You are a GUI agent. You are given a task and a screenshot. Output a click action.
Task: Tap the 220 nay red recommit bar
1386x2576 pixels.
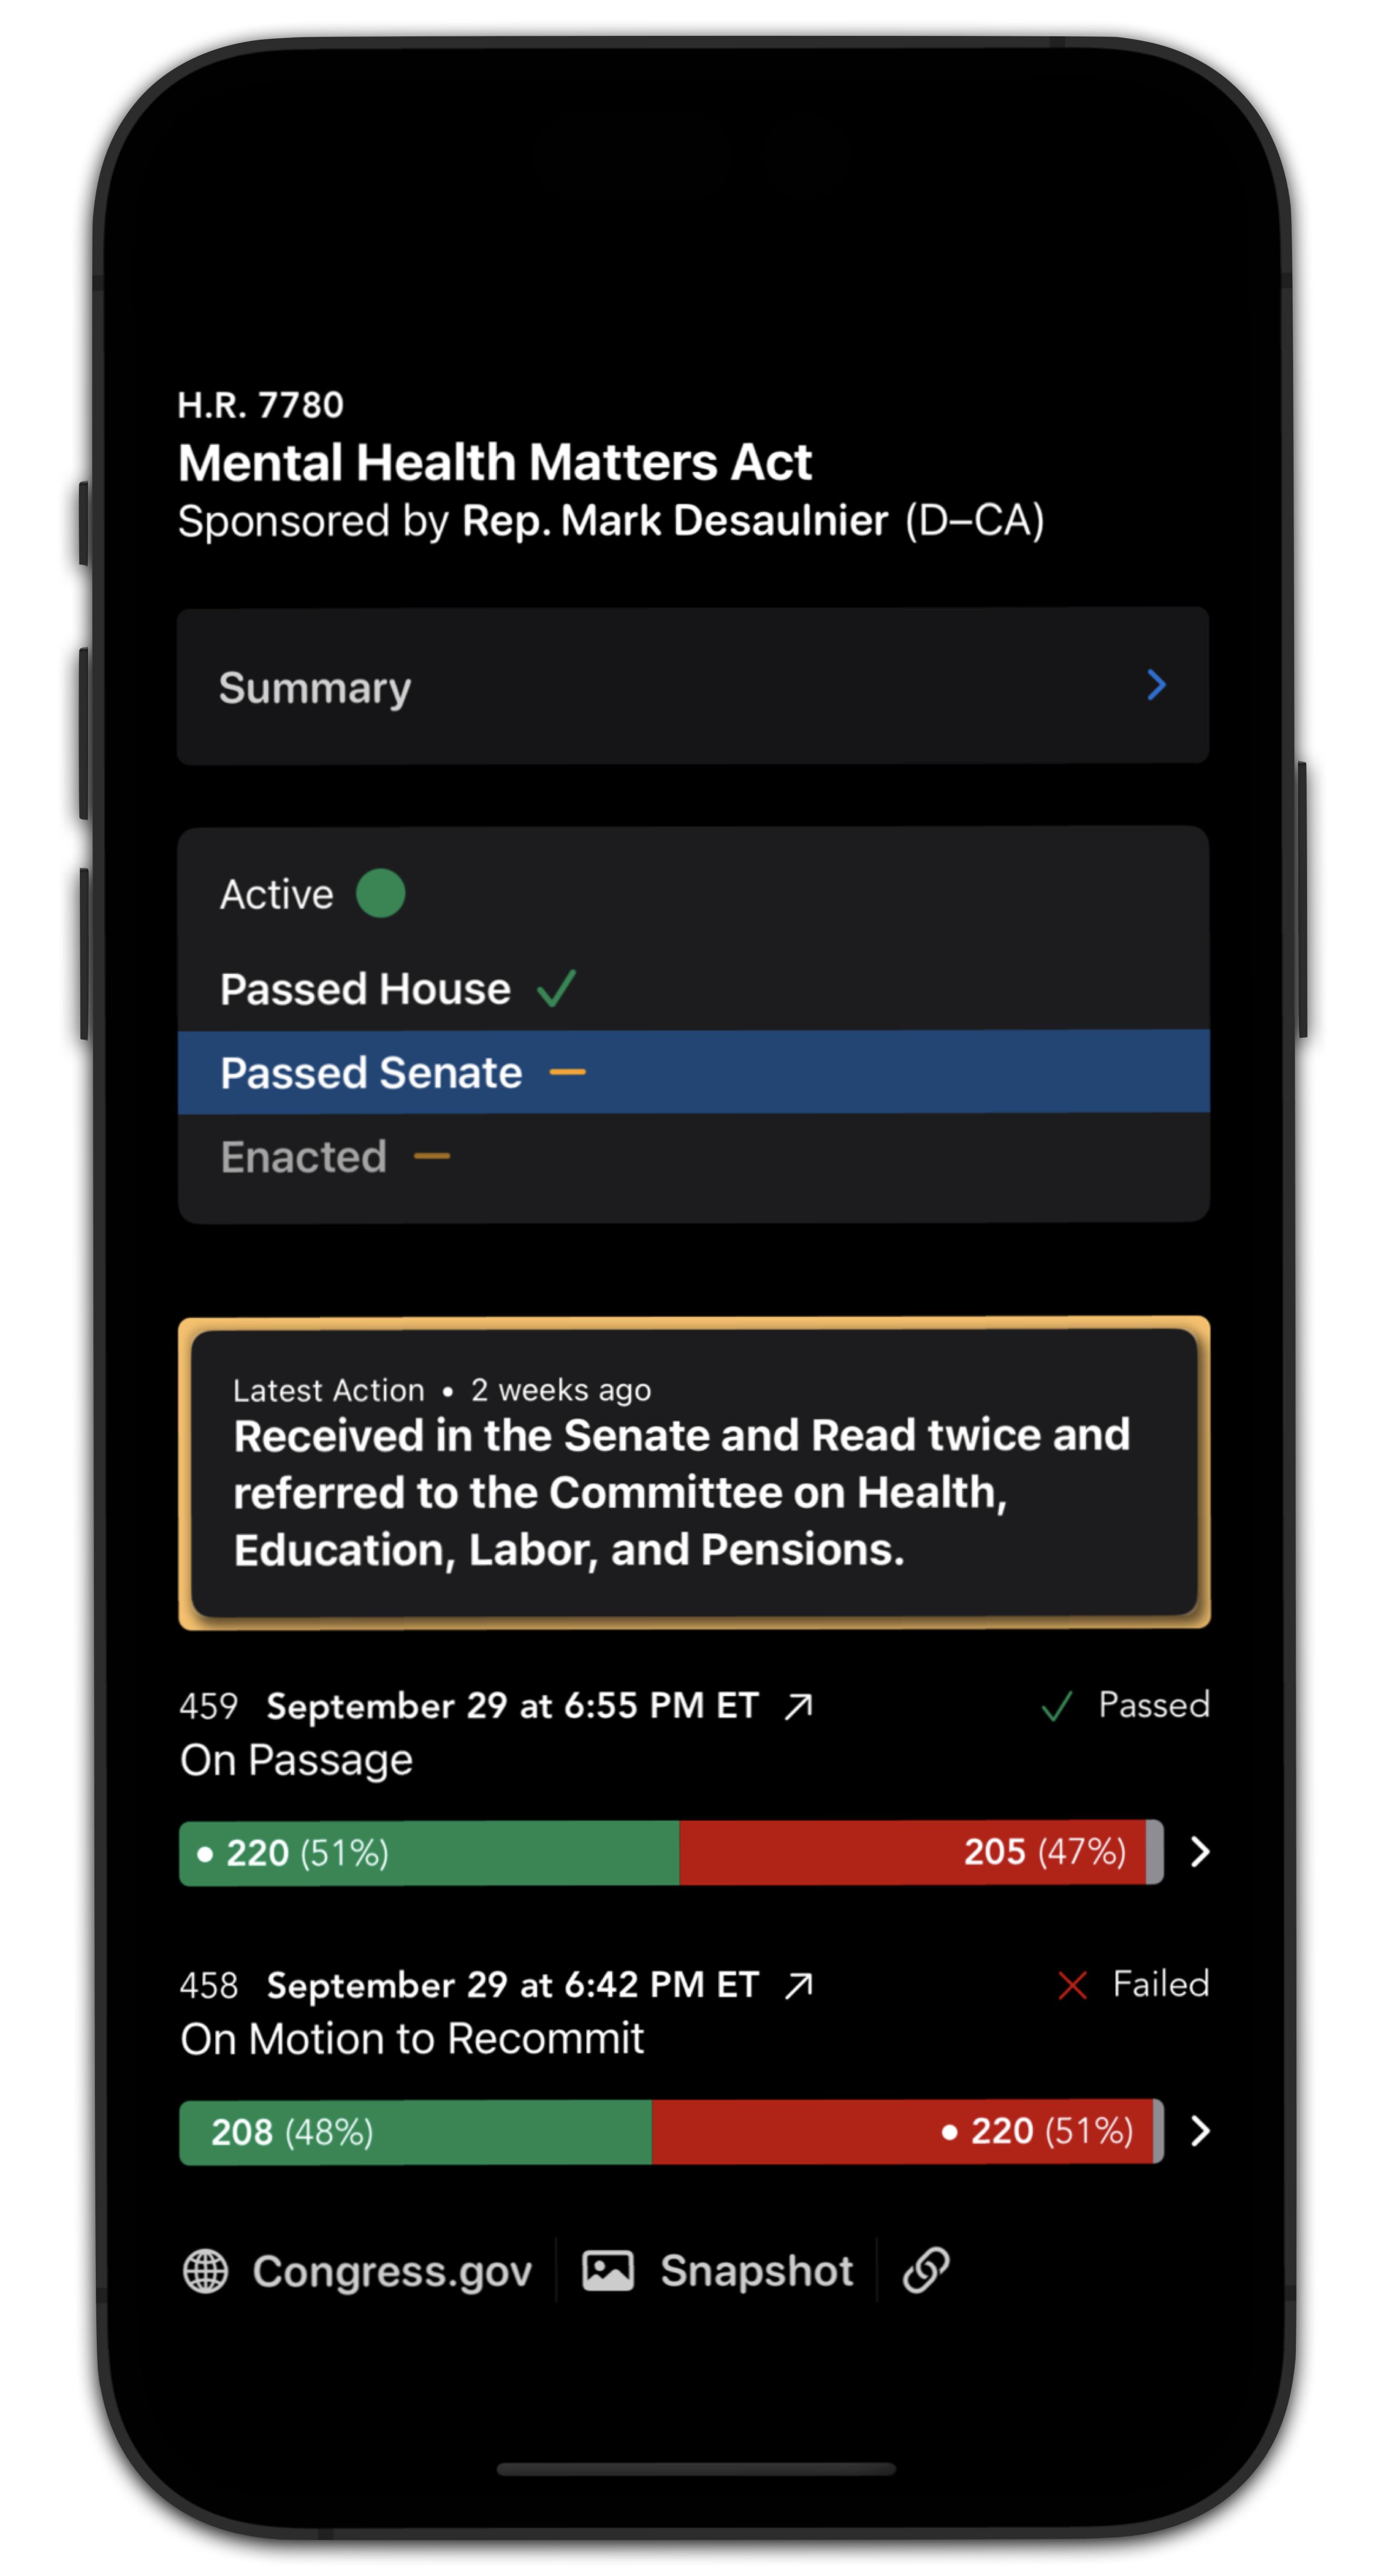pos(902,2131)
